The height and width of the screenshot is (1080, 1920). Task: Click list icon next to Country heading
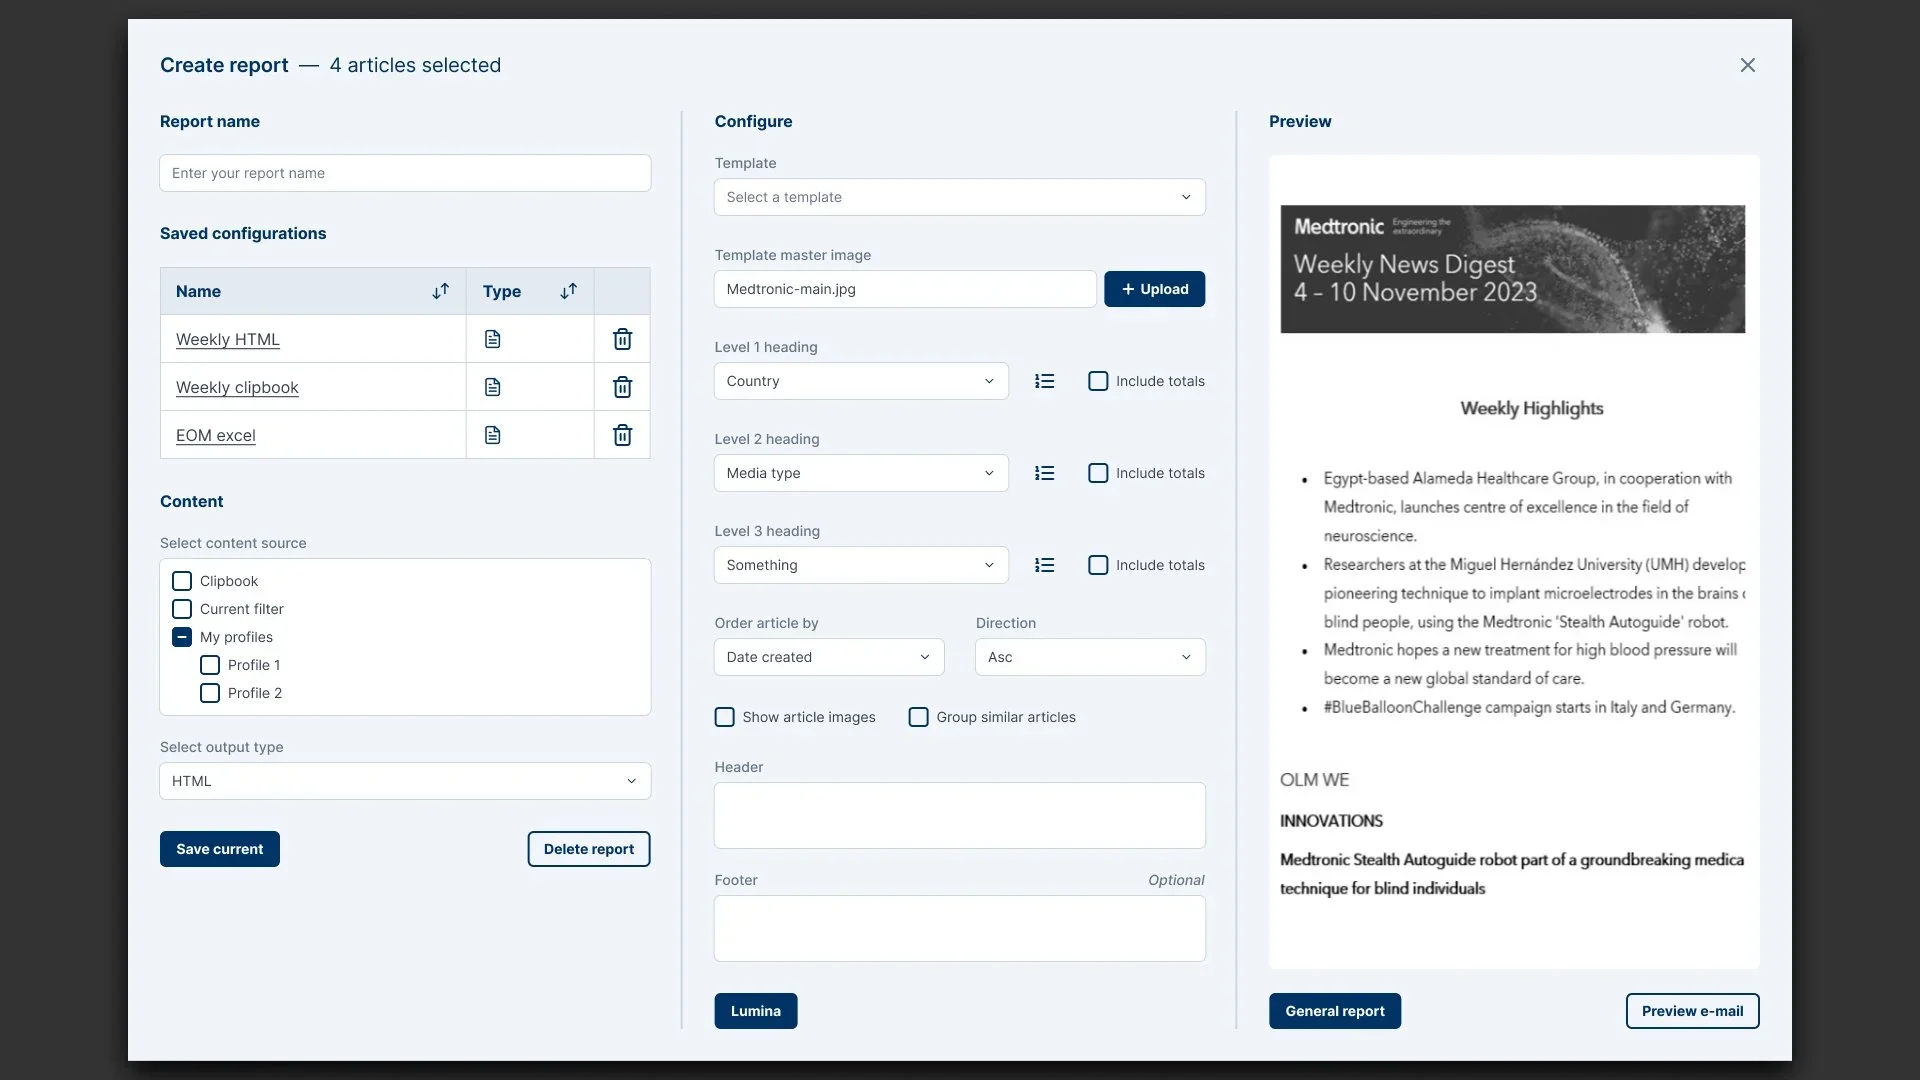(1044, 381)
